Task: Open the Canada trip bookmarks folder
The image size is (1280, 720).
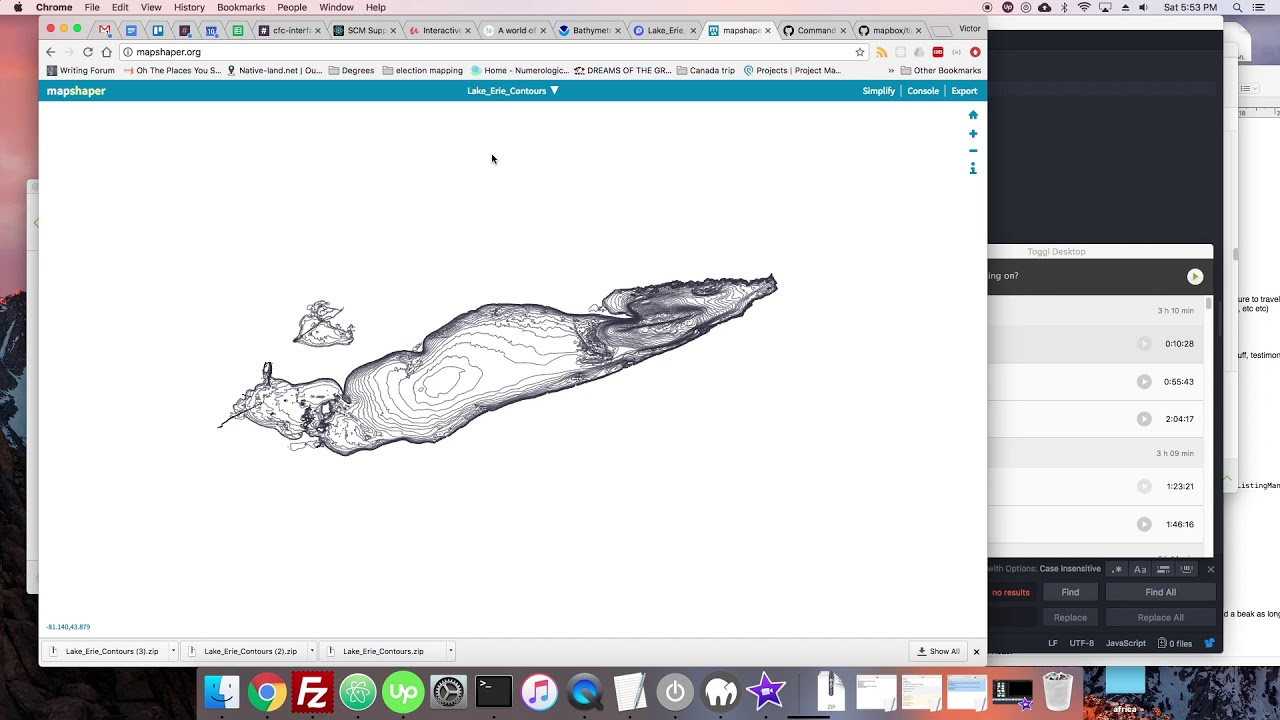Action: (706, 71)
